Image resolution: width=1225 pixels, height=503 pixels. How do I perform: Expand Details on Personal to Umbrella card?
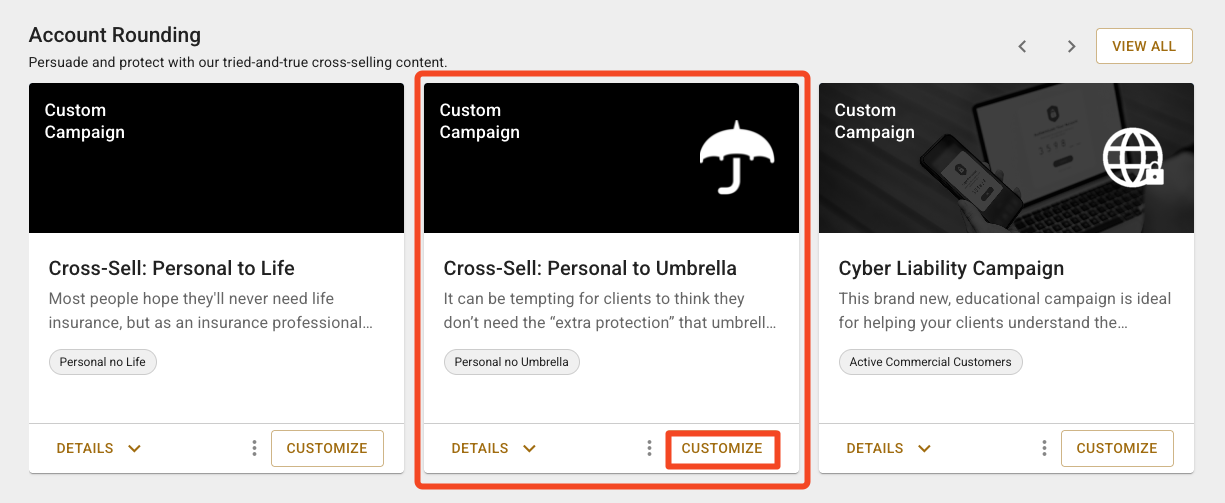494,448
